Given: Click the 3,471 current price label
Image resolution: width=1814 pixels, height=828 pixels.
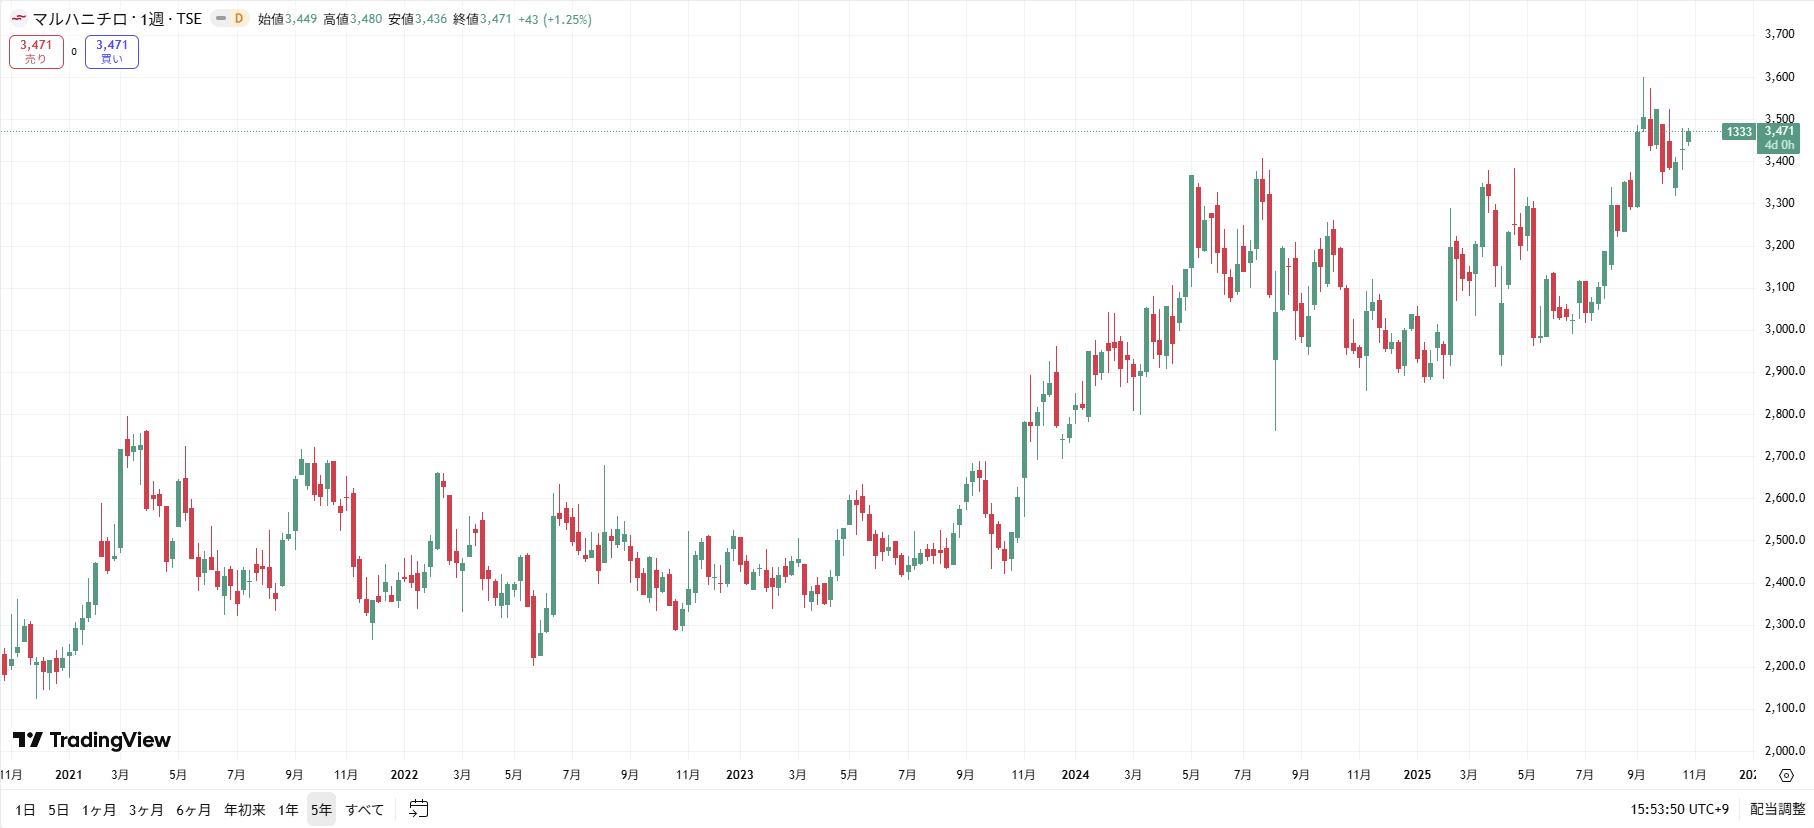Looking at the screenshot, I should (1779, 131).
